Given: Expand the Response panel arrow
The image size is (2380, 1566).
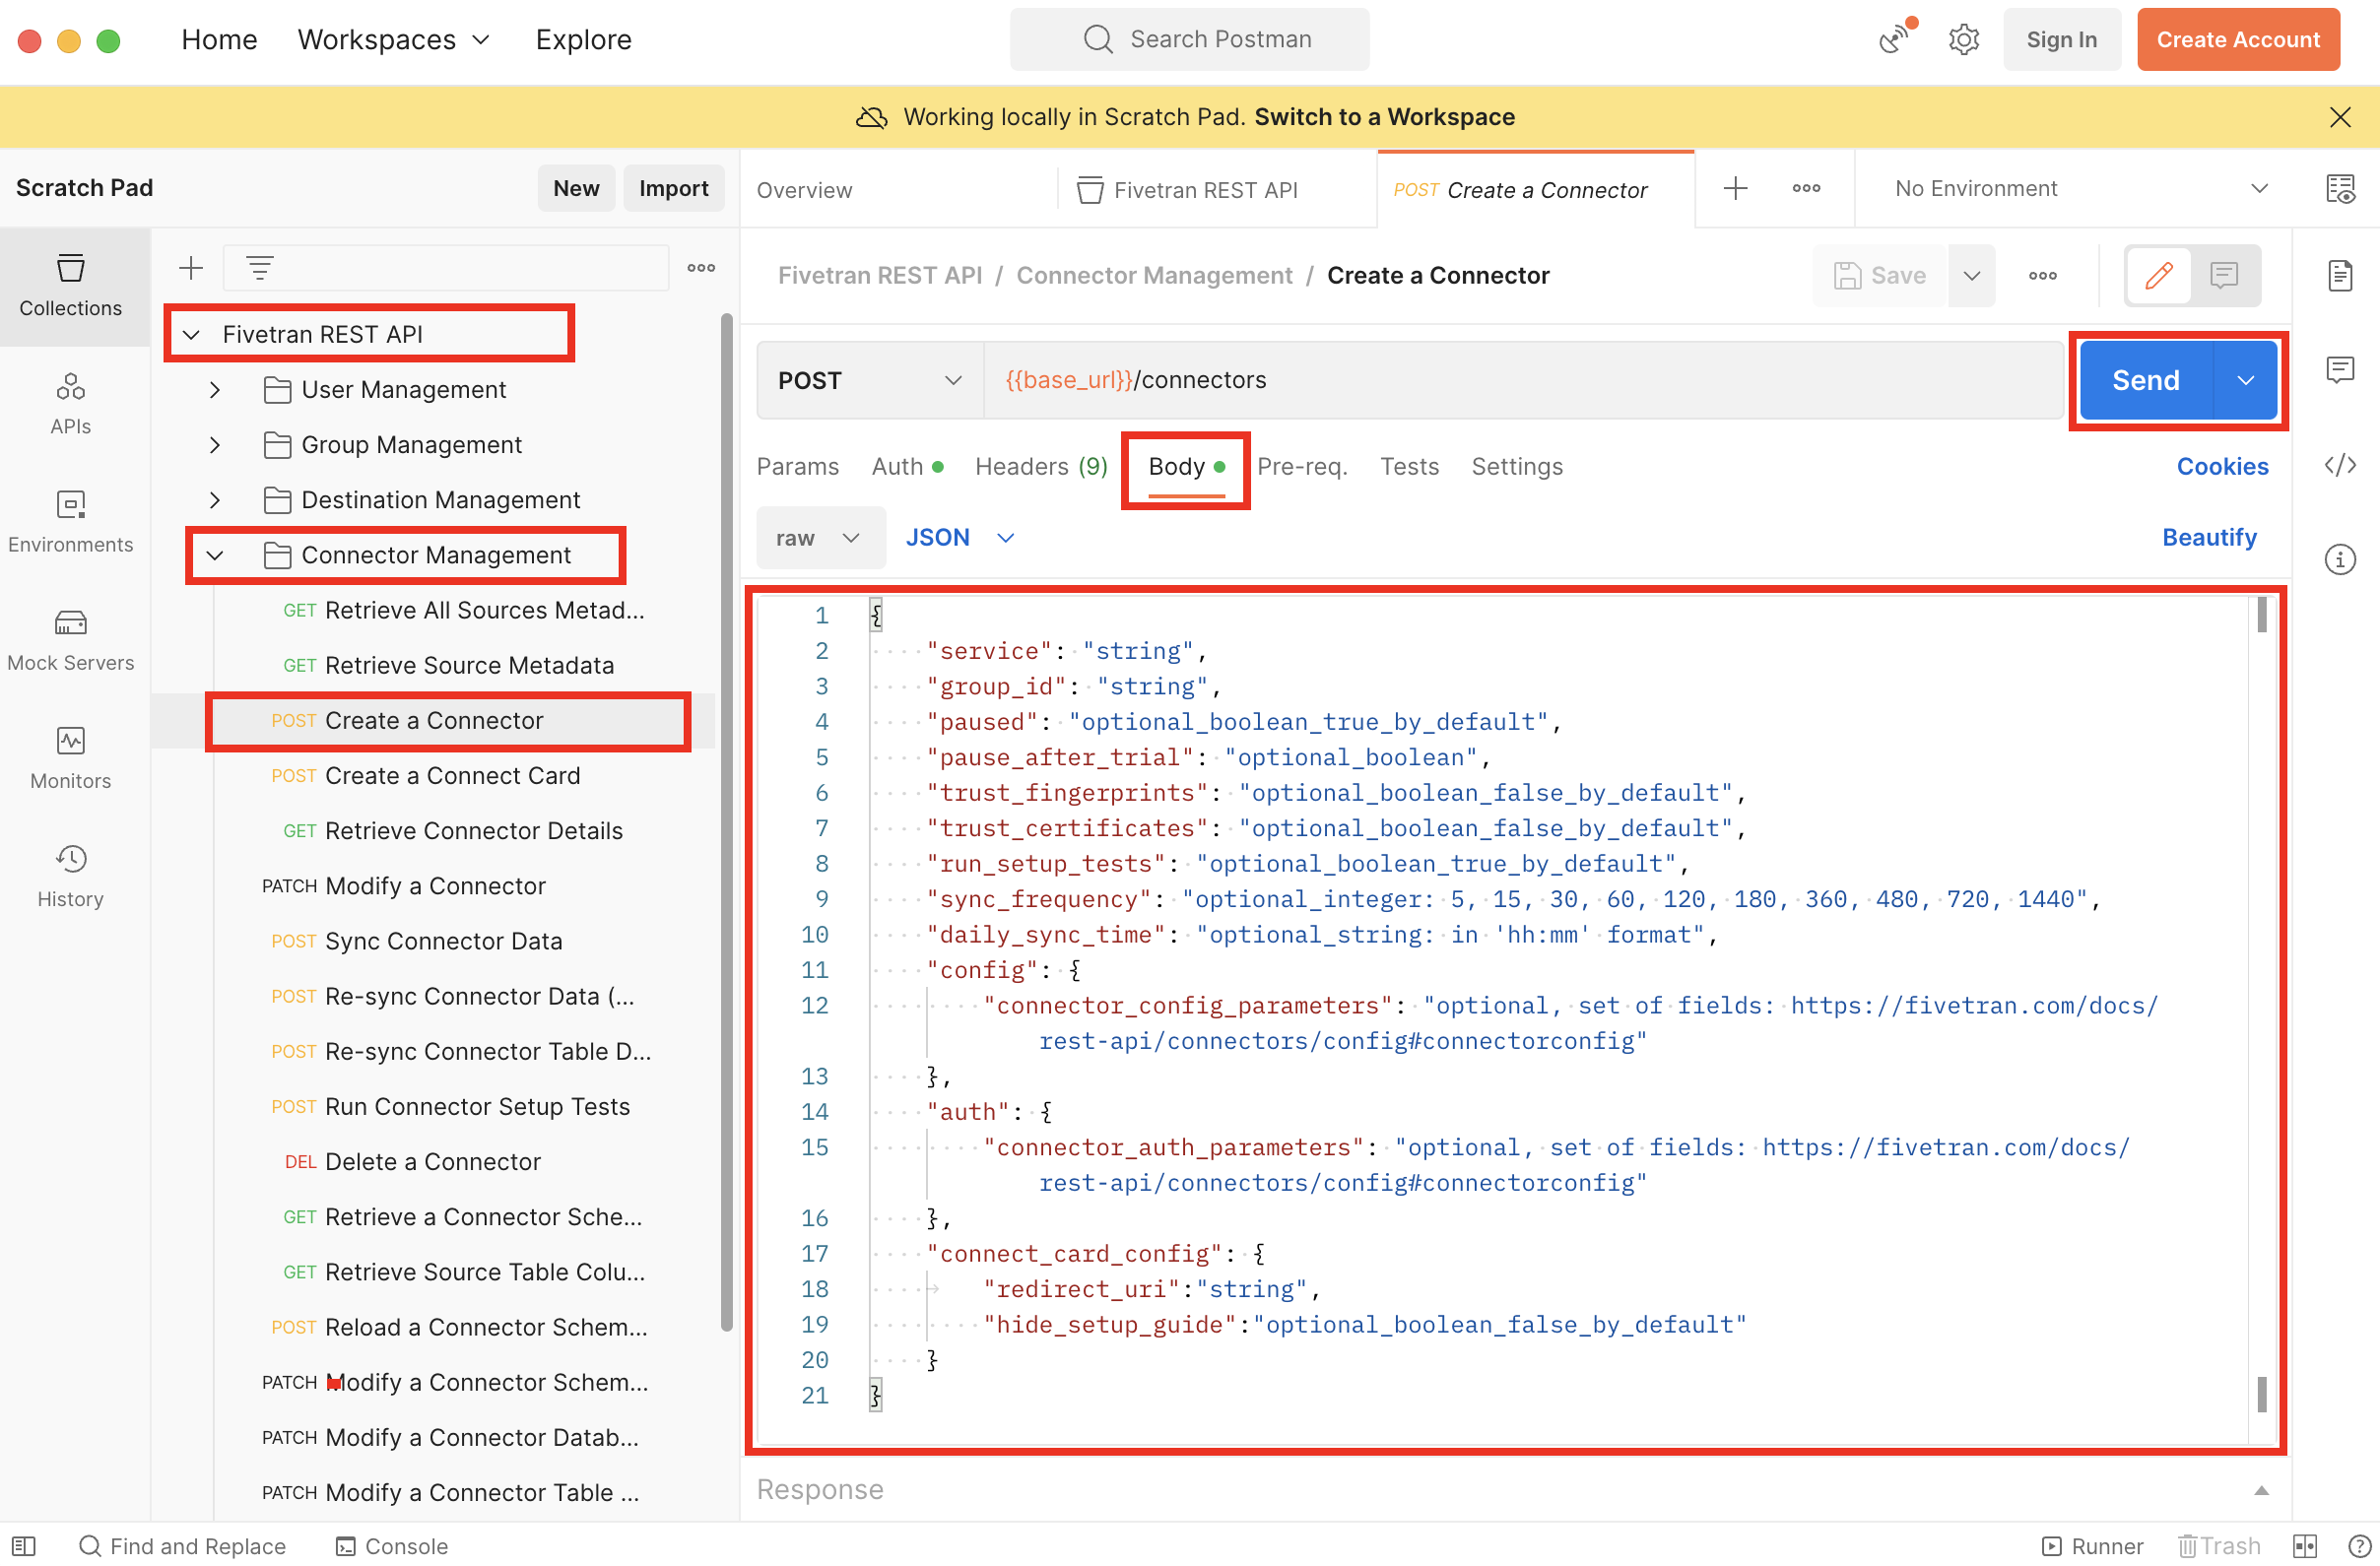Looking at the screenshot, I should click(x=2260, y=1490).
